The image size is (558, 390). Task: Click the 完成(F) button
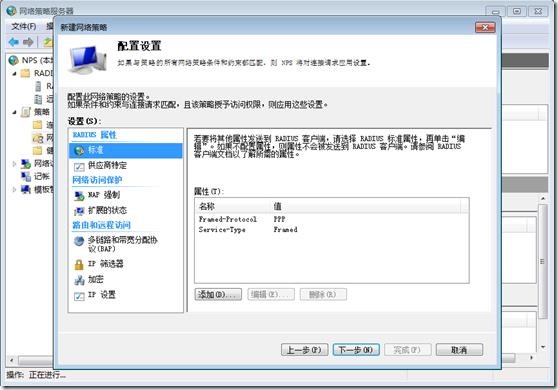408,350
